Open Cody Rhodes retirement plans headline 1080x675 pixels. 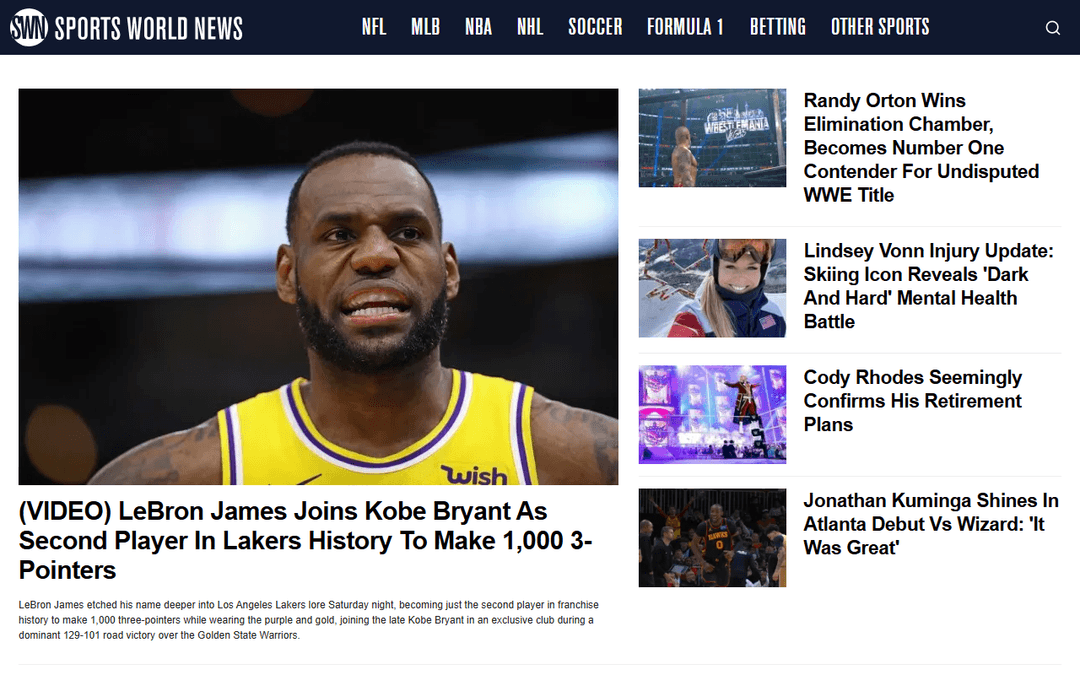tap(913, 401)
